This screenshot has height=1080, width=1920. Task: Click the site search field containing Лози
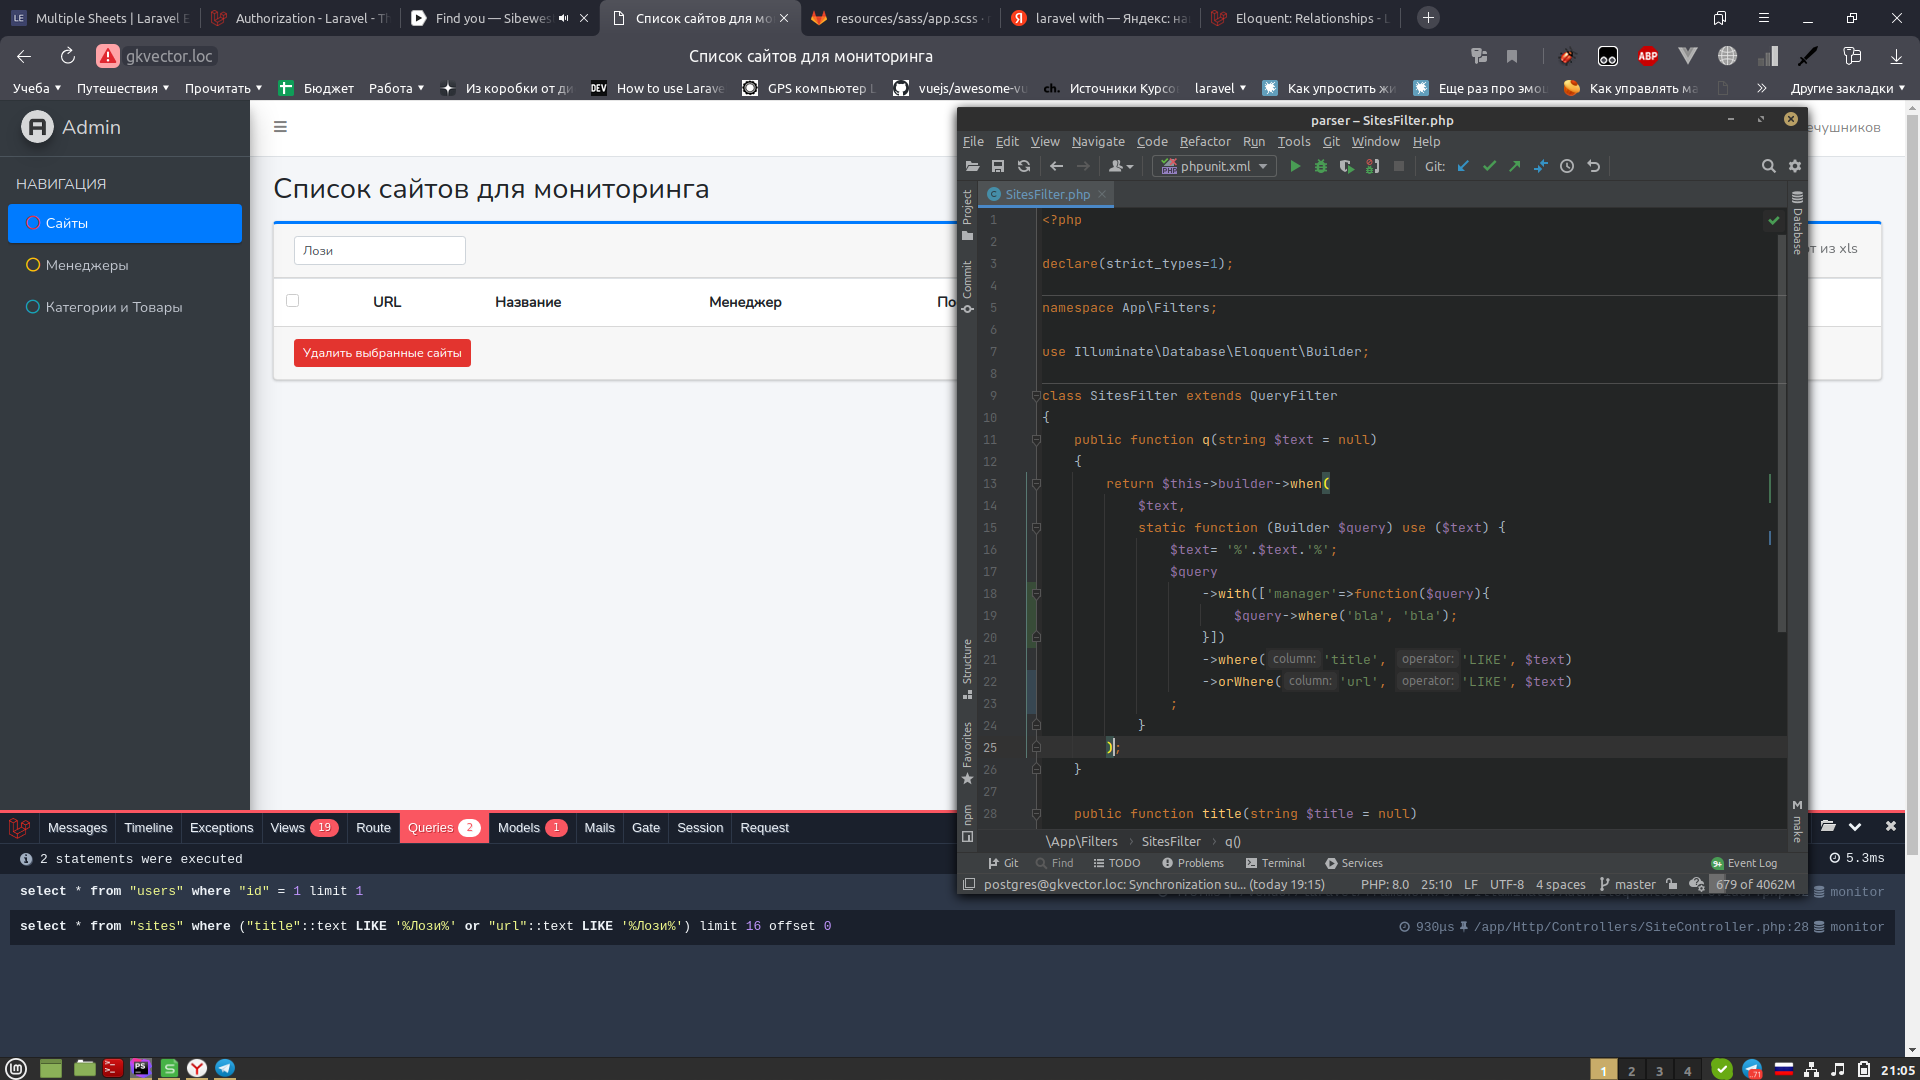click(380, 251)
